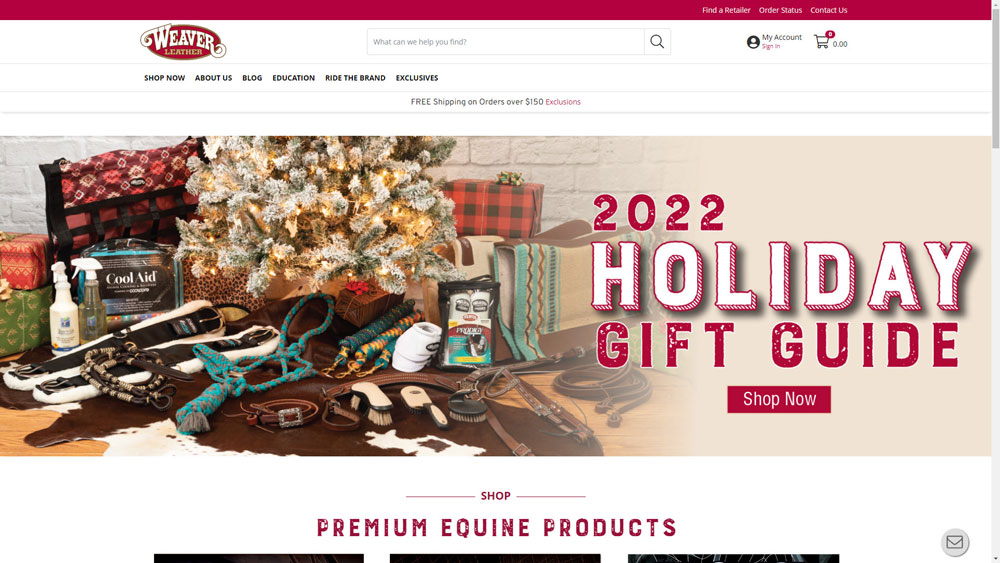Image resolution: width=1000 pixels, height=563 pixels.
Task: Click the Holiday Gift Guide Shop Now button
Action: [779, 399]
